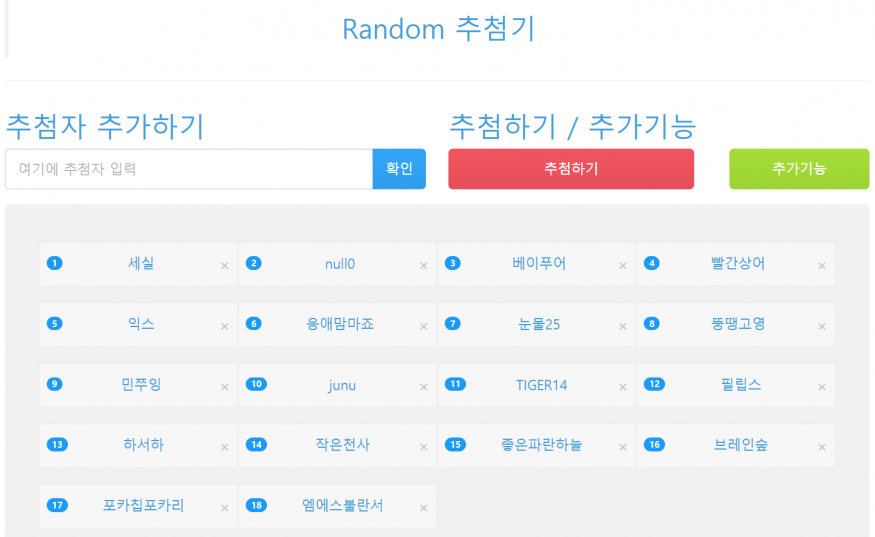Select participant 좋은파란하늘

click(x=541, y=445)
